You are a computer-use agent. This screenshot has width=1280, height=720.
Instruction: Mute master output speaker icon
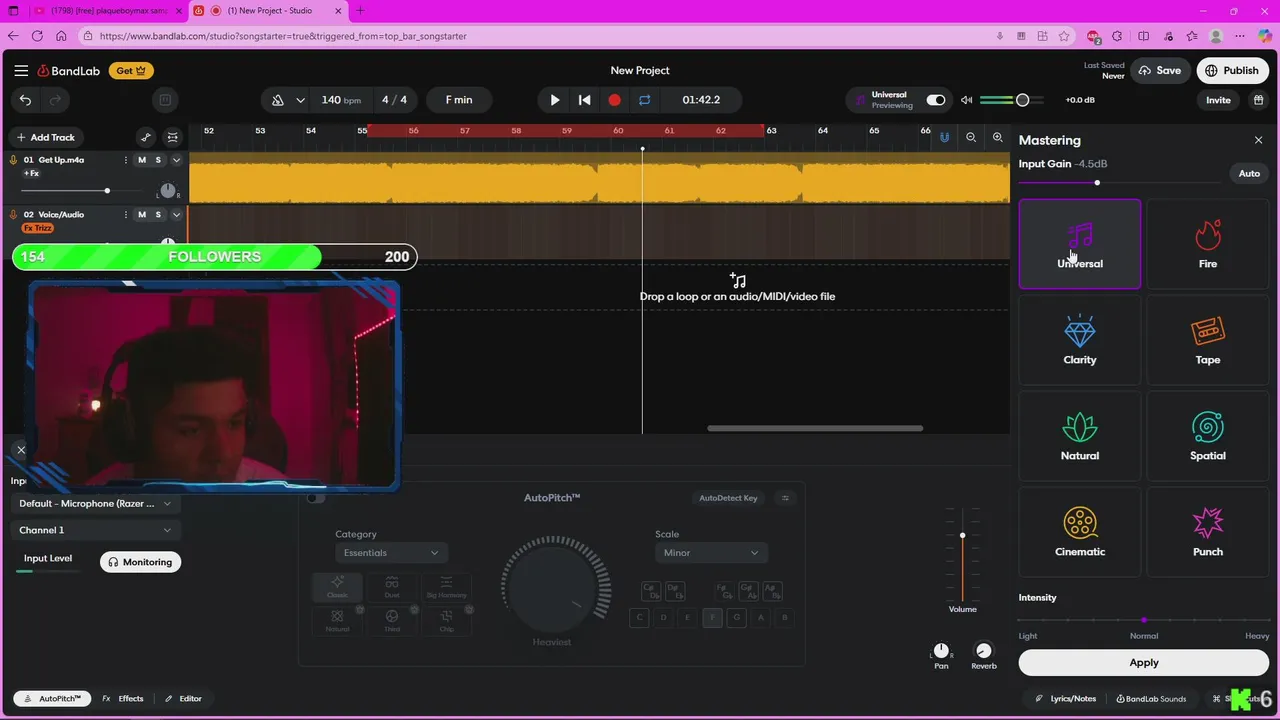[966, 100]
